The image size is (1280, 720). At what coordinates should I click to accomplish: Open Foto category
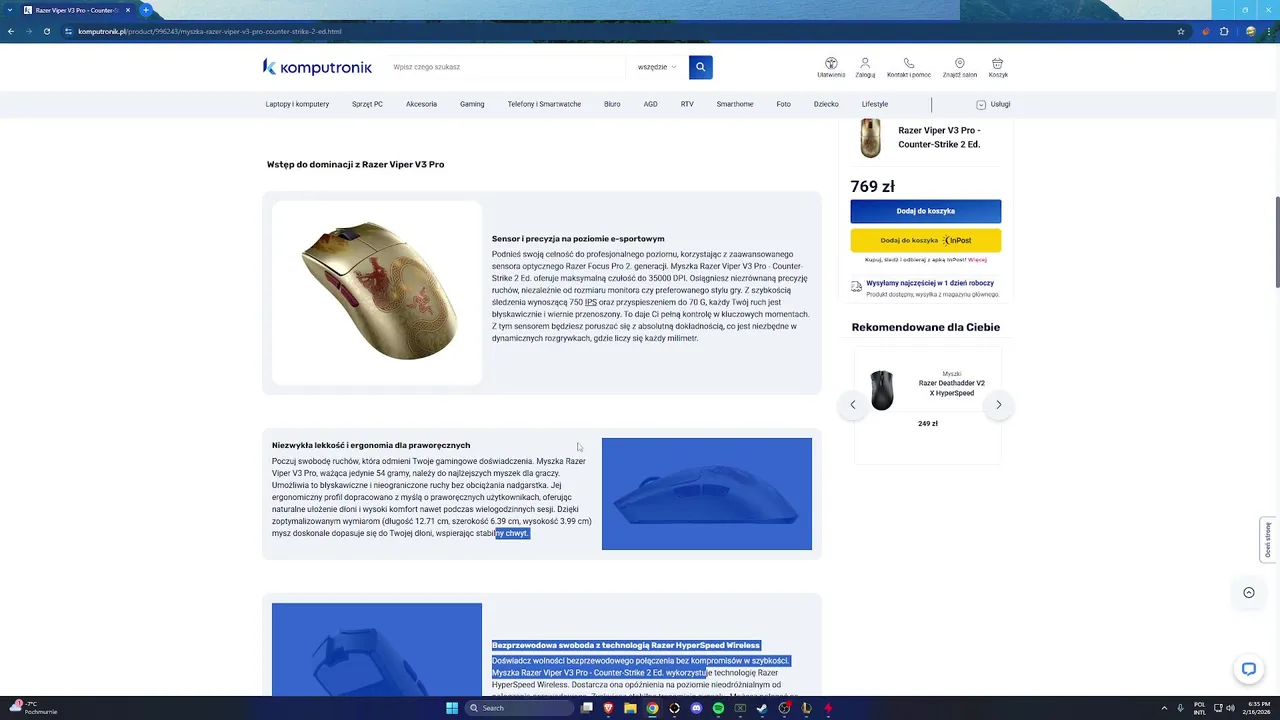coord(783,104)
